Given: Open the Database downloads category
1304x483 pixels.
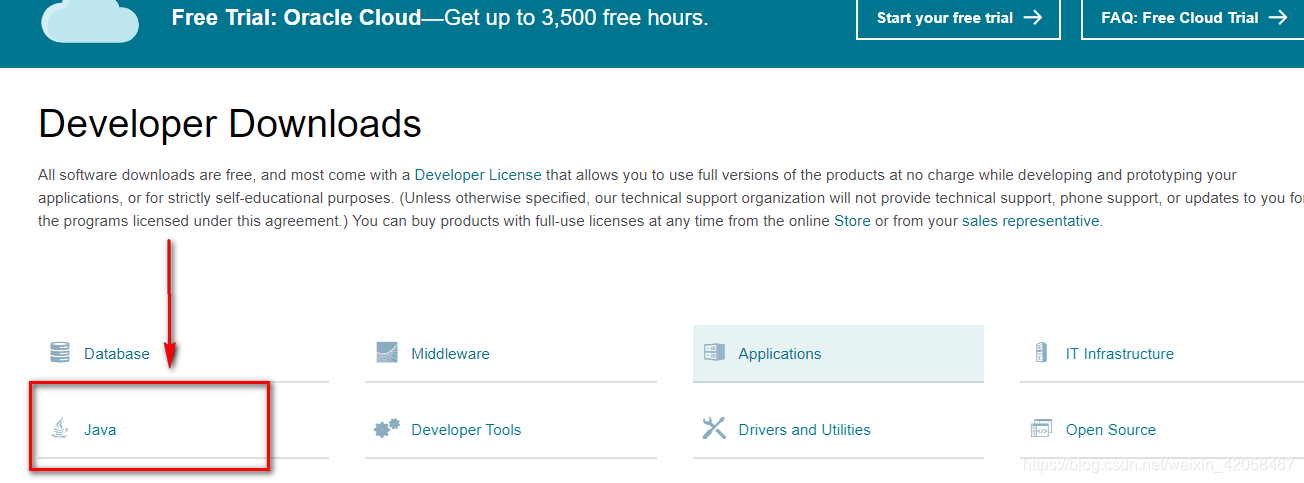Looking at the screenshot, I should 117,354.
